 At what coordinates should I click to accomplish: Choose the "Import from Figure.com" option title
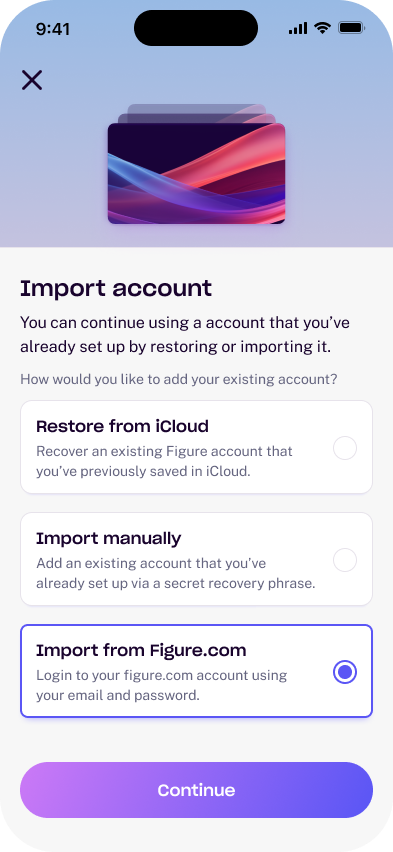pos(141,650)
